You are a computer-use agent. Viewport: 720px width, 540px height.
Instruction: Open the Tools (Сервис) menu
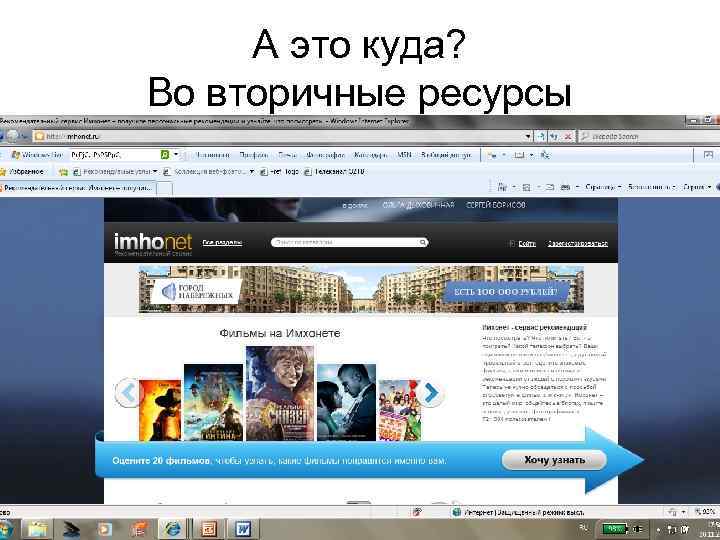click(697, 187)
